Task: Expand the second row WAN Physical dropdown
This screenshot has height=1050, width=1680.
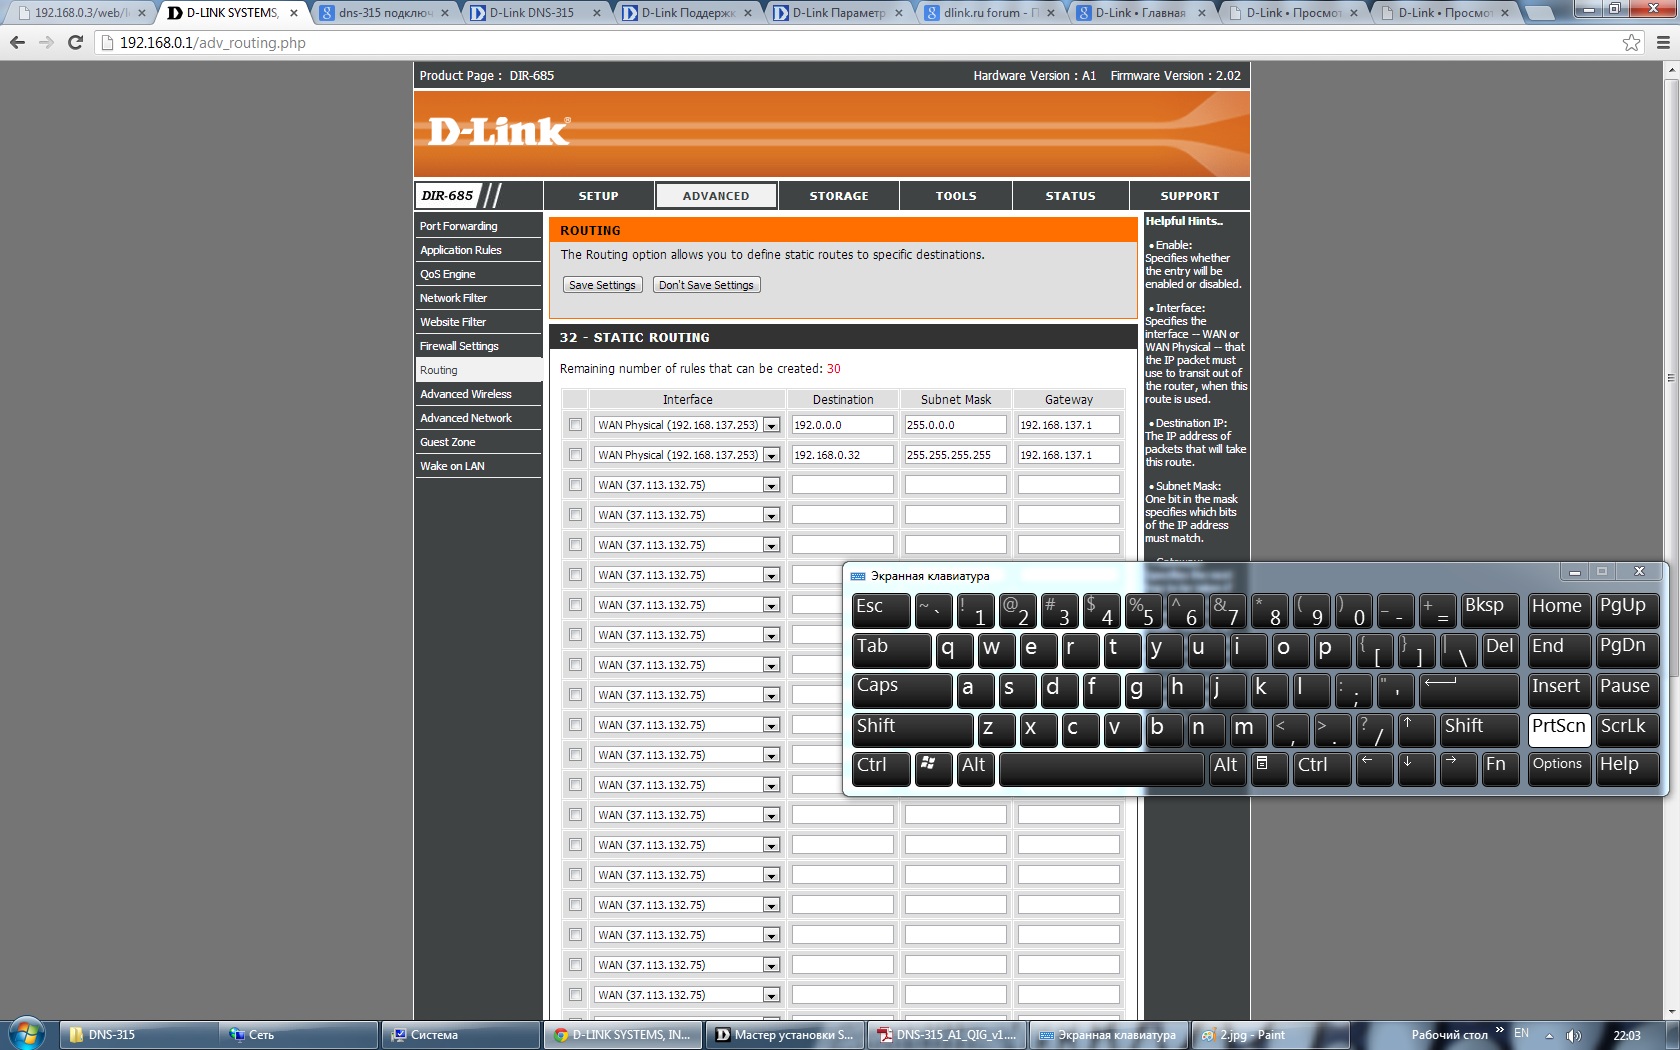Action: pyautogui.click(x=771, y=455)
